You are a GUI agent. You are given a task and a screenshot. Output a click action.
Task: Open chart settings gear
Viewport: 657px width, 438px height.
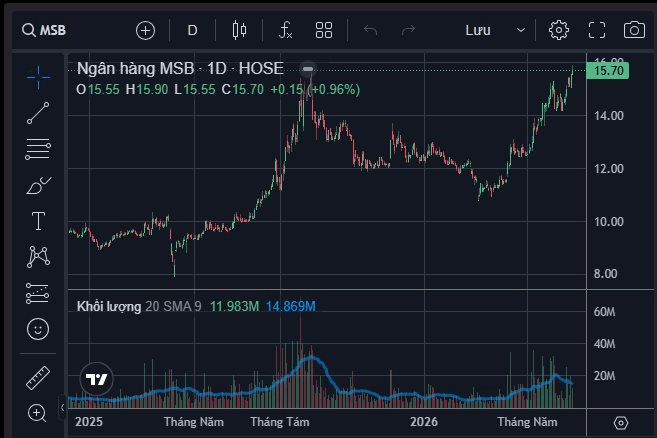coord(559,30)
